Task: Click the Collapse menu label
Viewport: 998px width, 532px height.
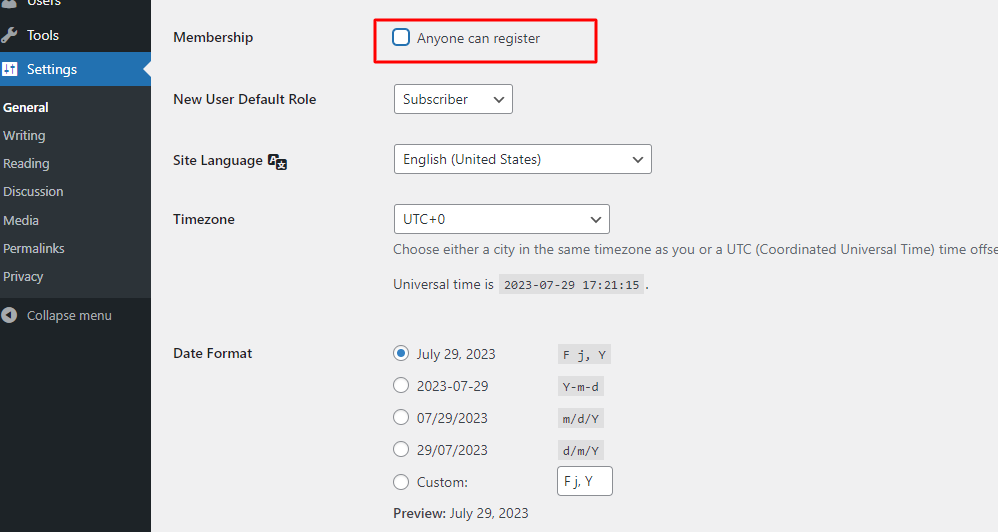Action: click(69, 316)
